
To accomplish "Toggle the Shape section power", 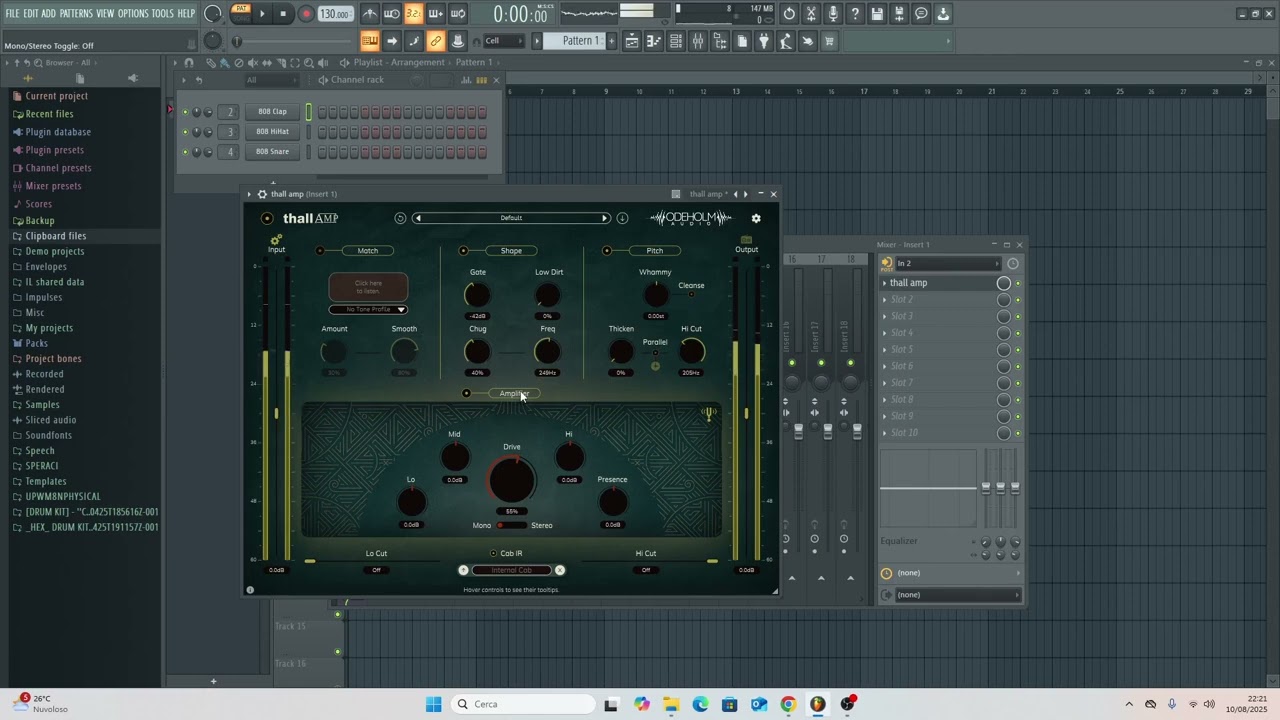I will [x=463, y=251].
